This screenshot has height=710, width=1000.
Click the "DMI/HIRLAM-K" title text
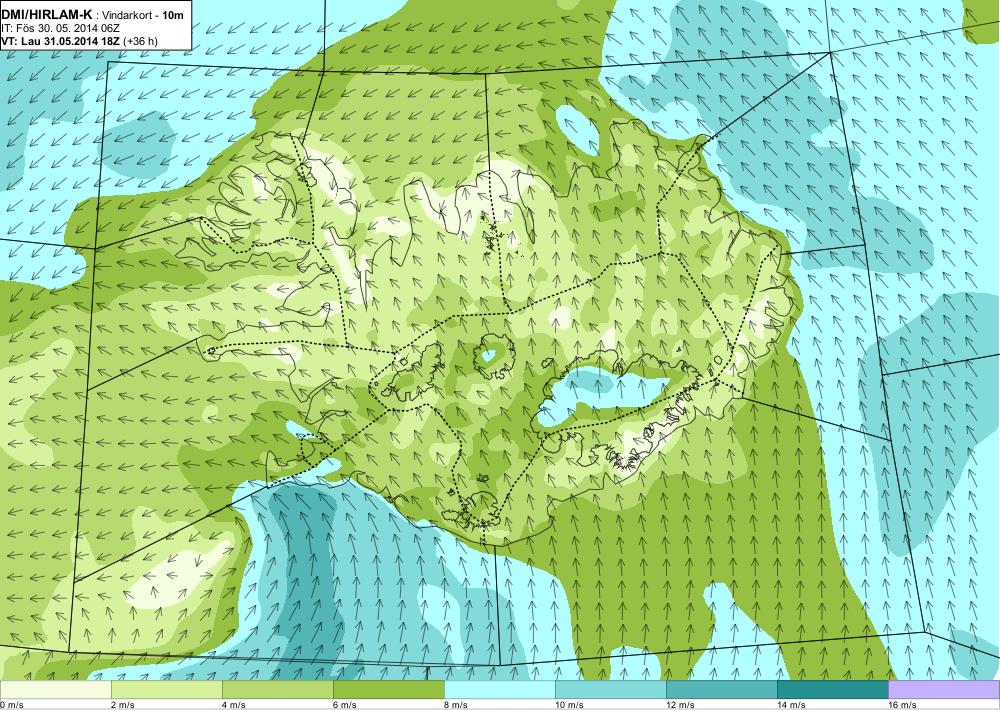pos(46,15)
